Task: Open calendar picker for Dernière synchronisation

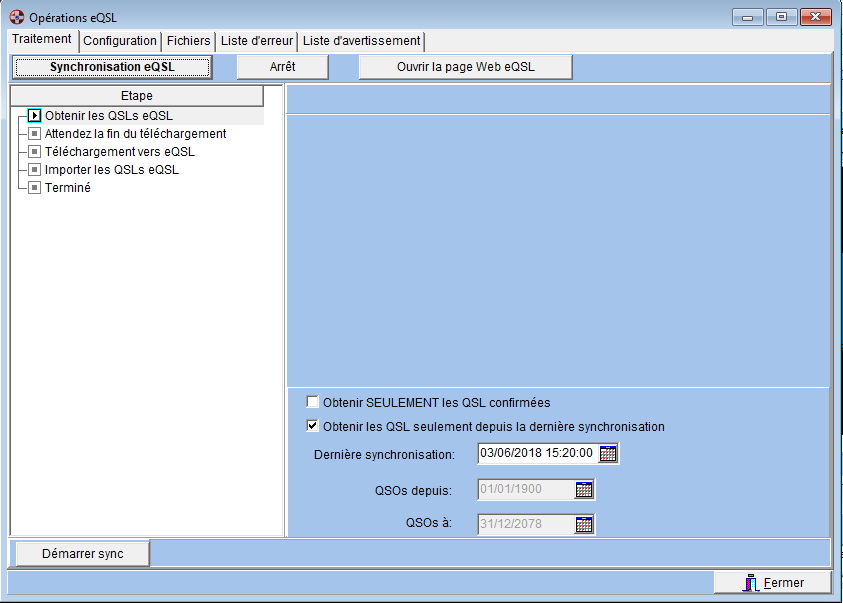Action: pos(608,454)
